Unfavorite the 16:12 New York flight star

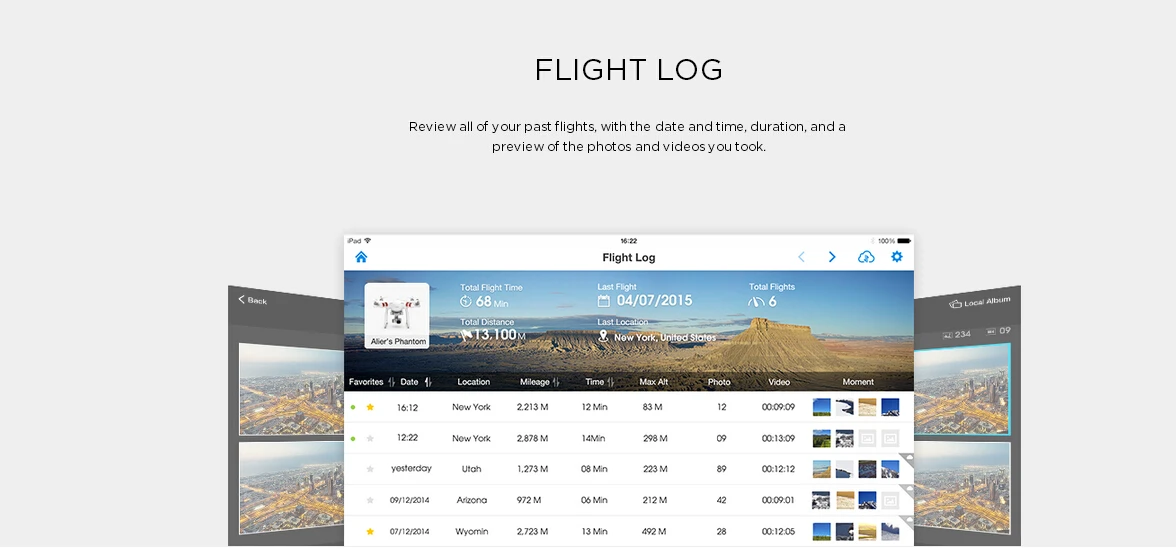370,407
